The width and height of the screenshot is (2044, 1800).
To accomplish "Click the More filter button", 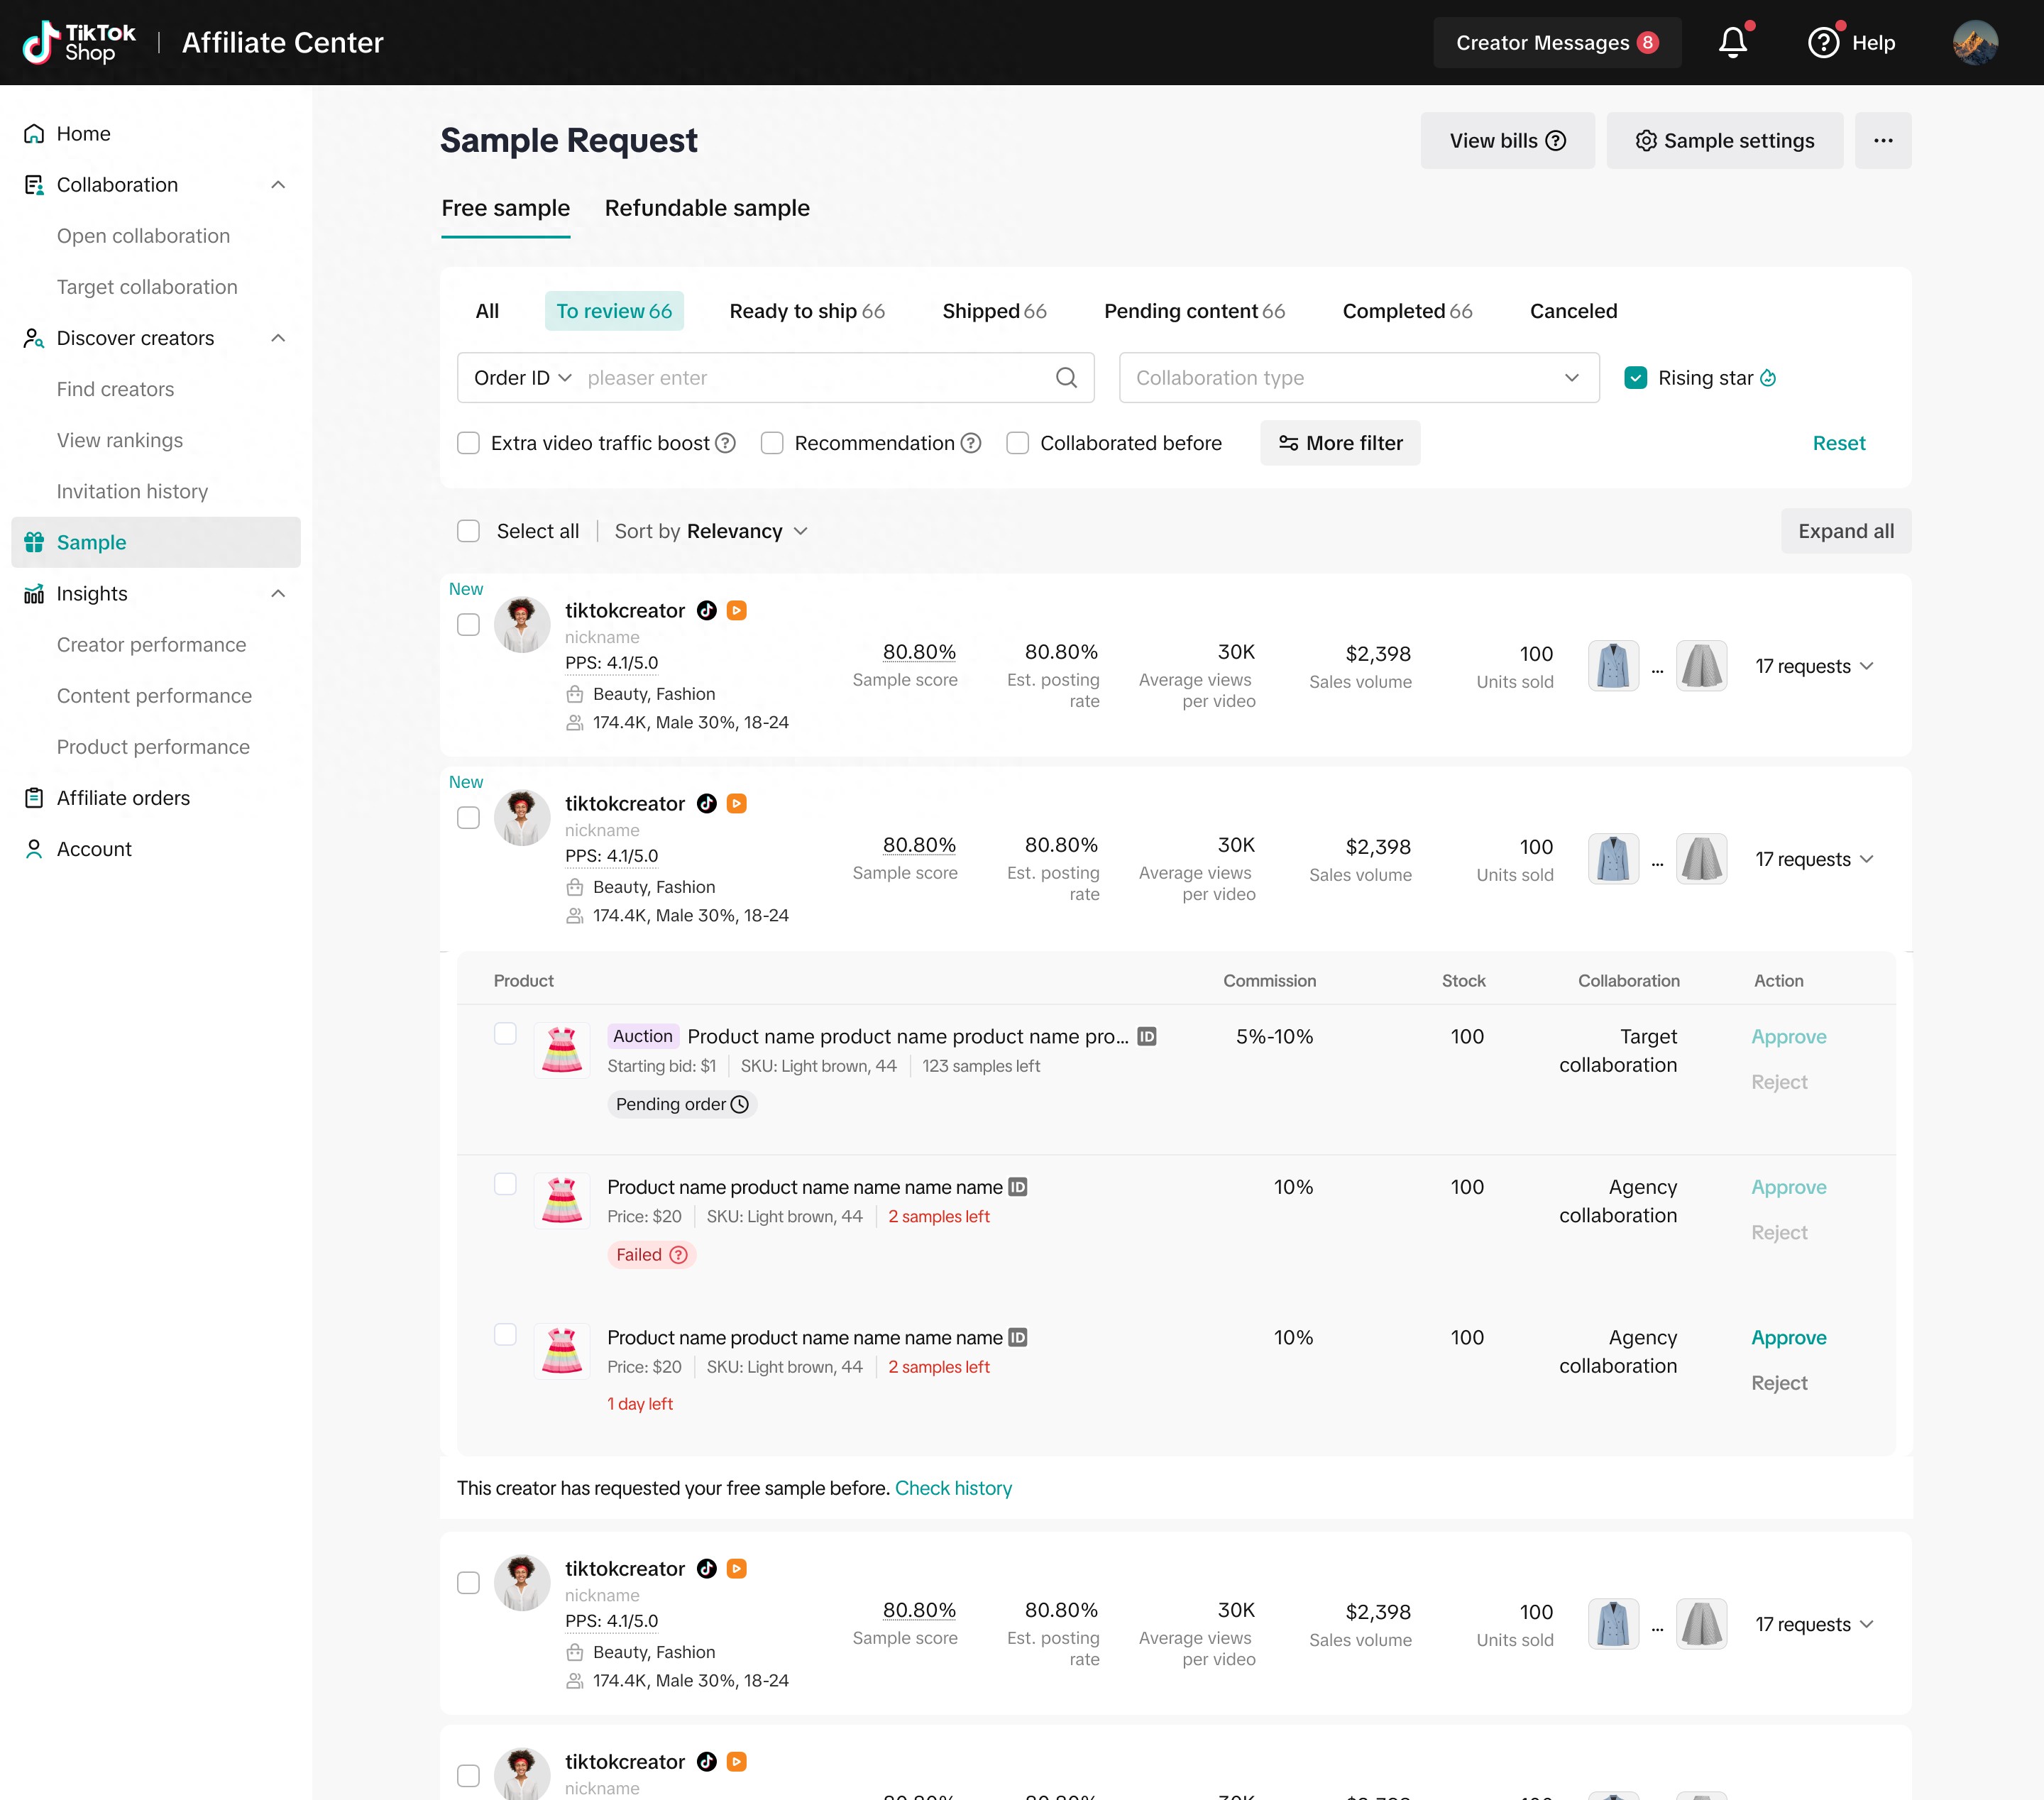I will point(1340,443).
